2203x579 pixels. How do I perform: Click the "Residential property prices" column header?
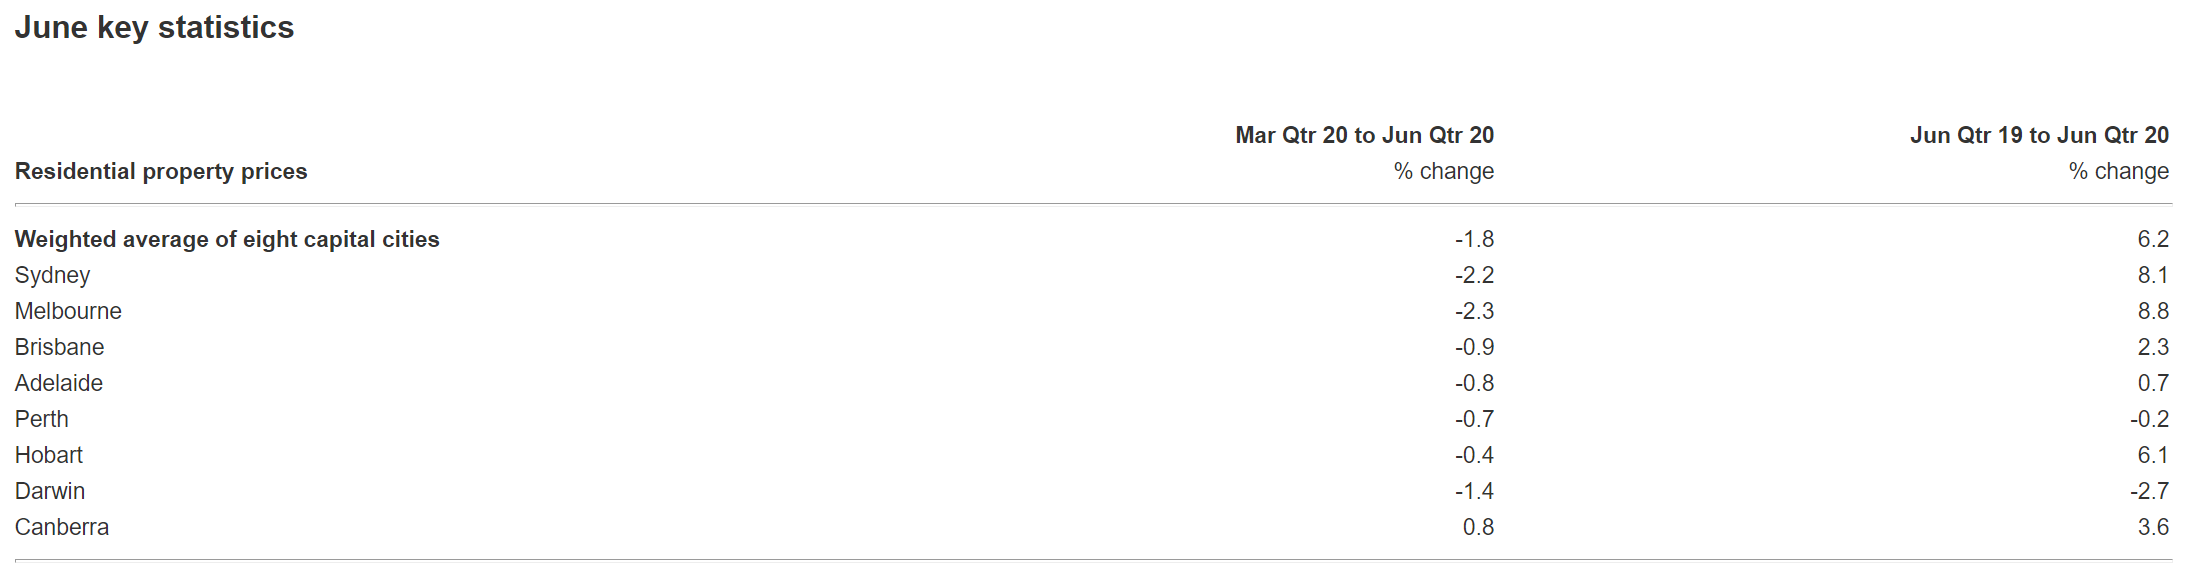pos(161,171)
